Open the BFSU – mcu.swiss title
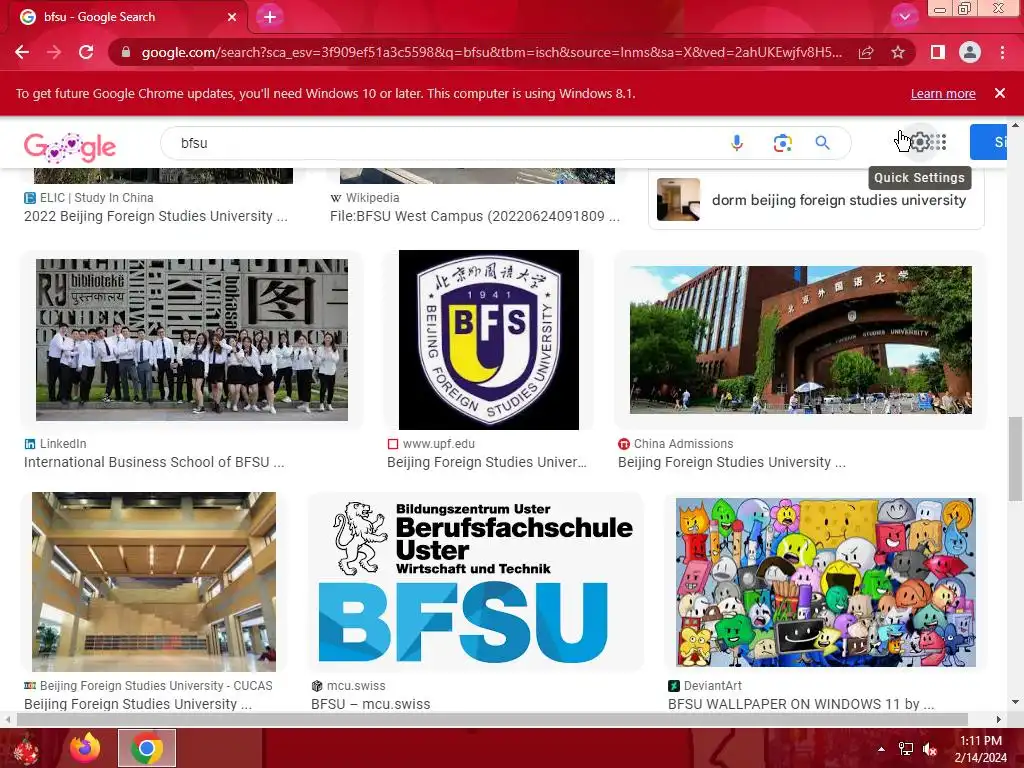Image resolution: width=1024 pixels, height=768 pixels. (x=370, y=704)
